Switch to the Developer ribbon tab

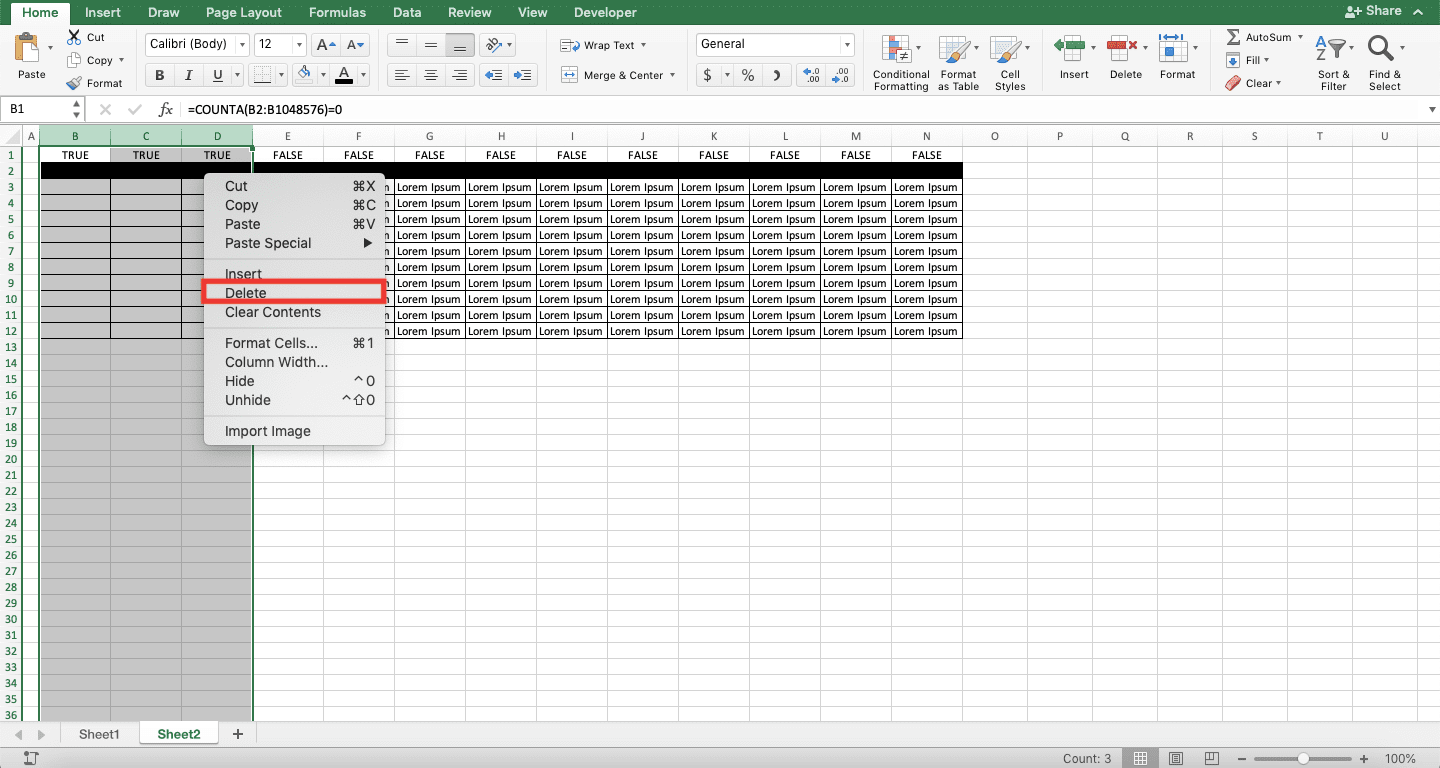point(605,12)
